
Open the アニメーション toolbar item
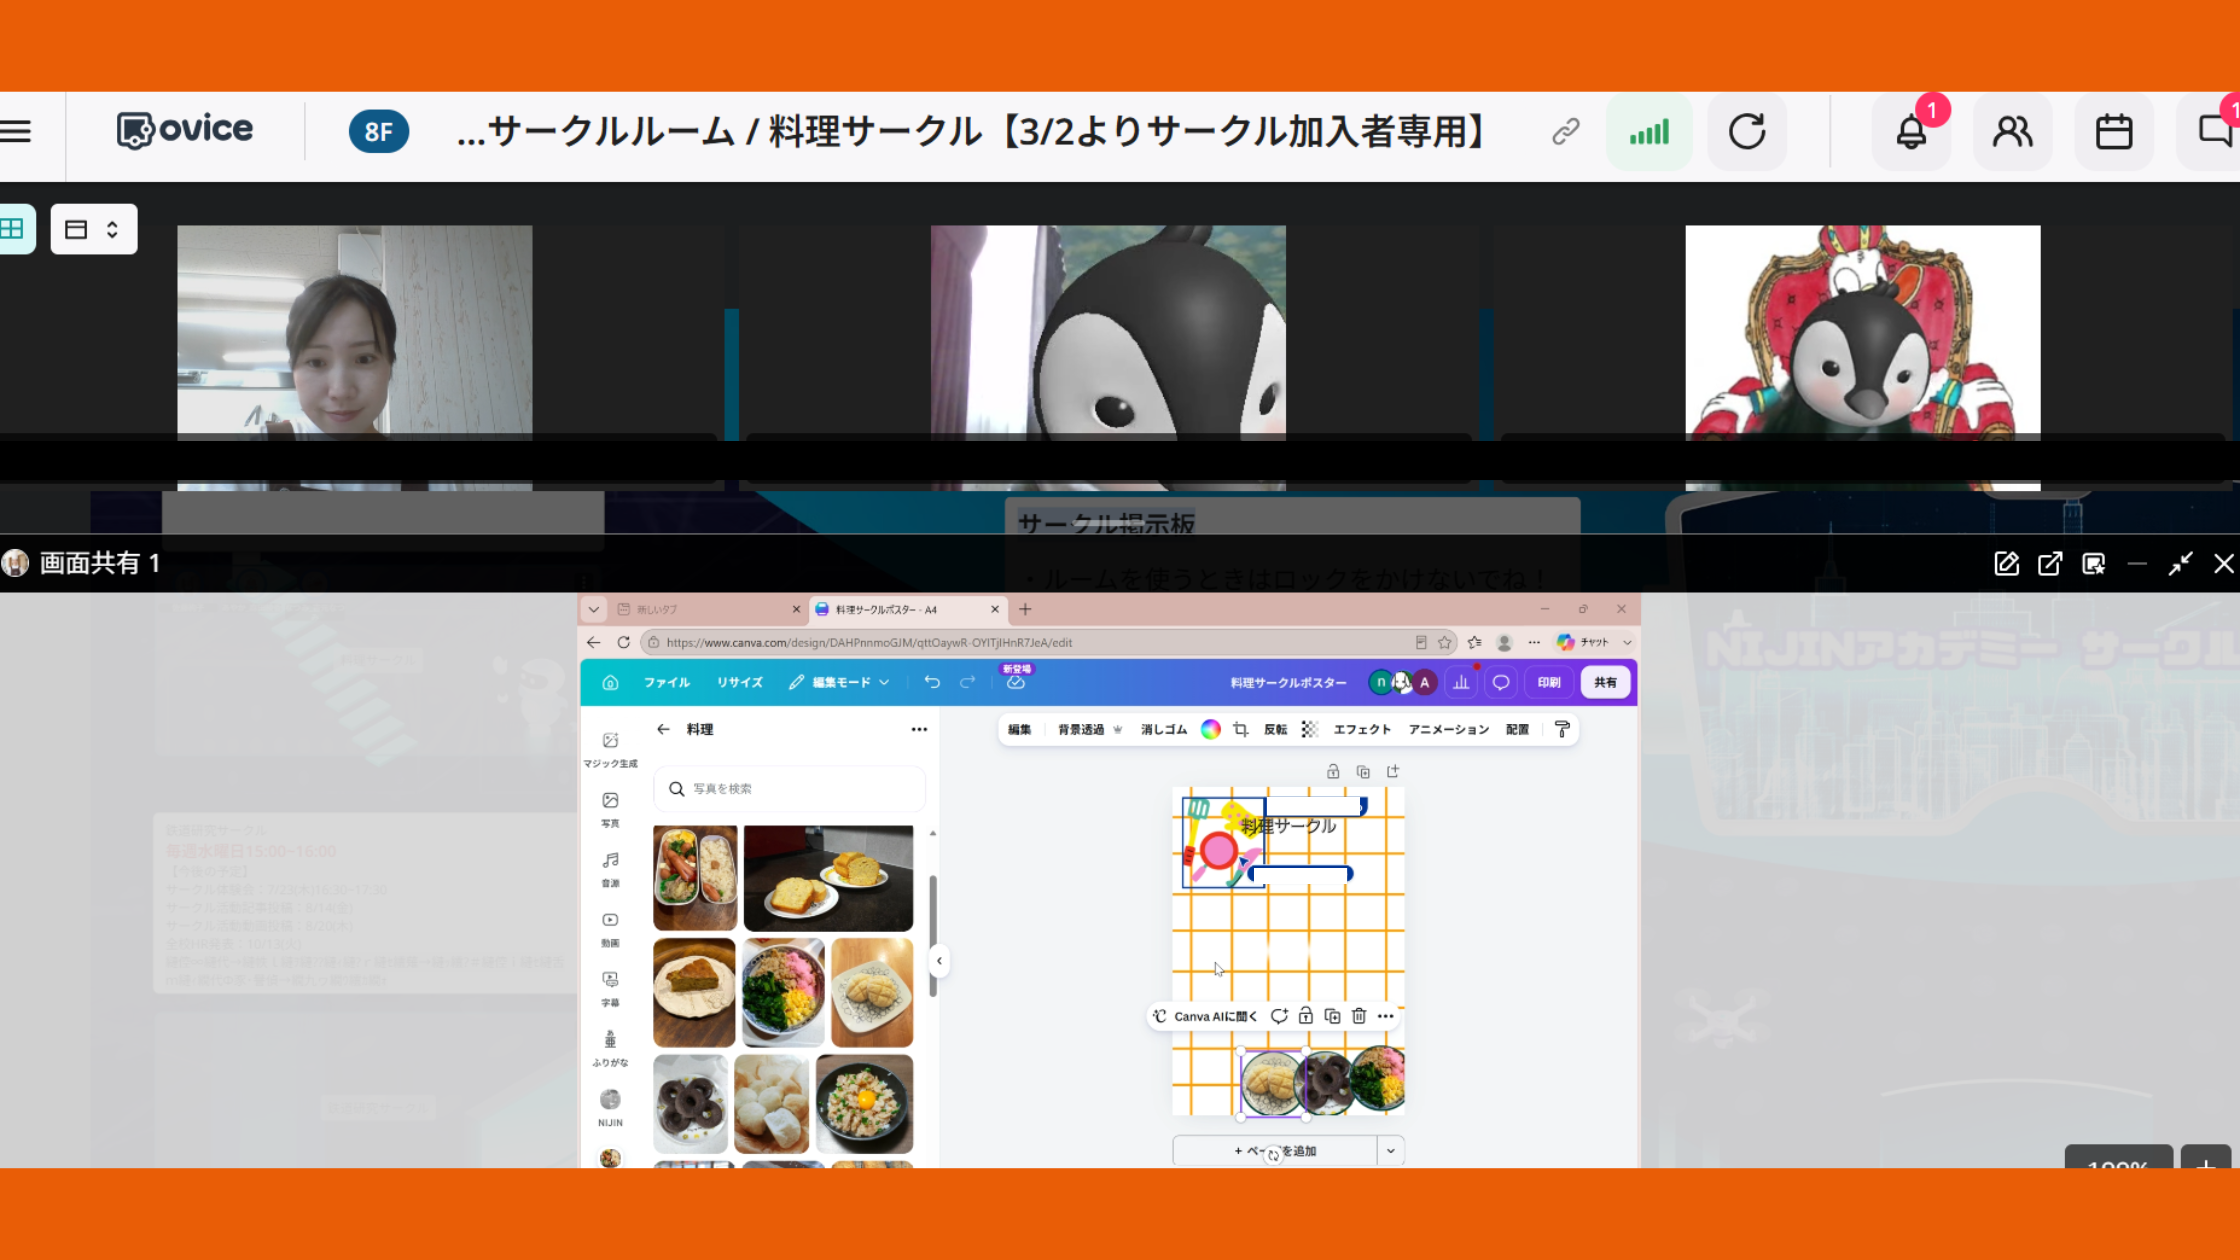[x=1449, y=729]
